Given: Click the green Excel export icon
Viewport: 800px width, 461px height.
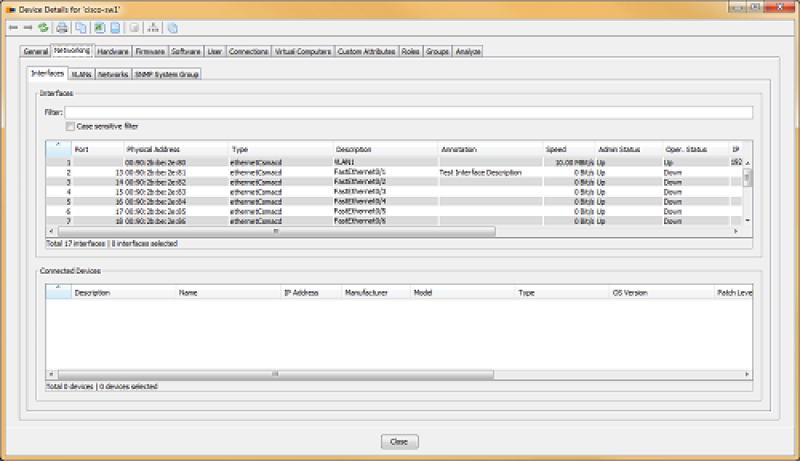Looking at the screenshot, I should click(99, 27).
